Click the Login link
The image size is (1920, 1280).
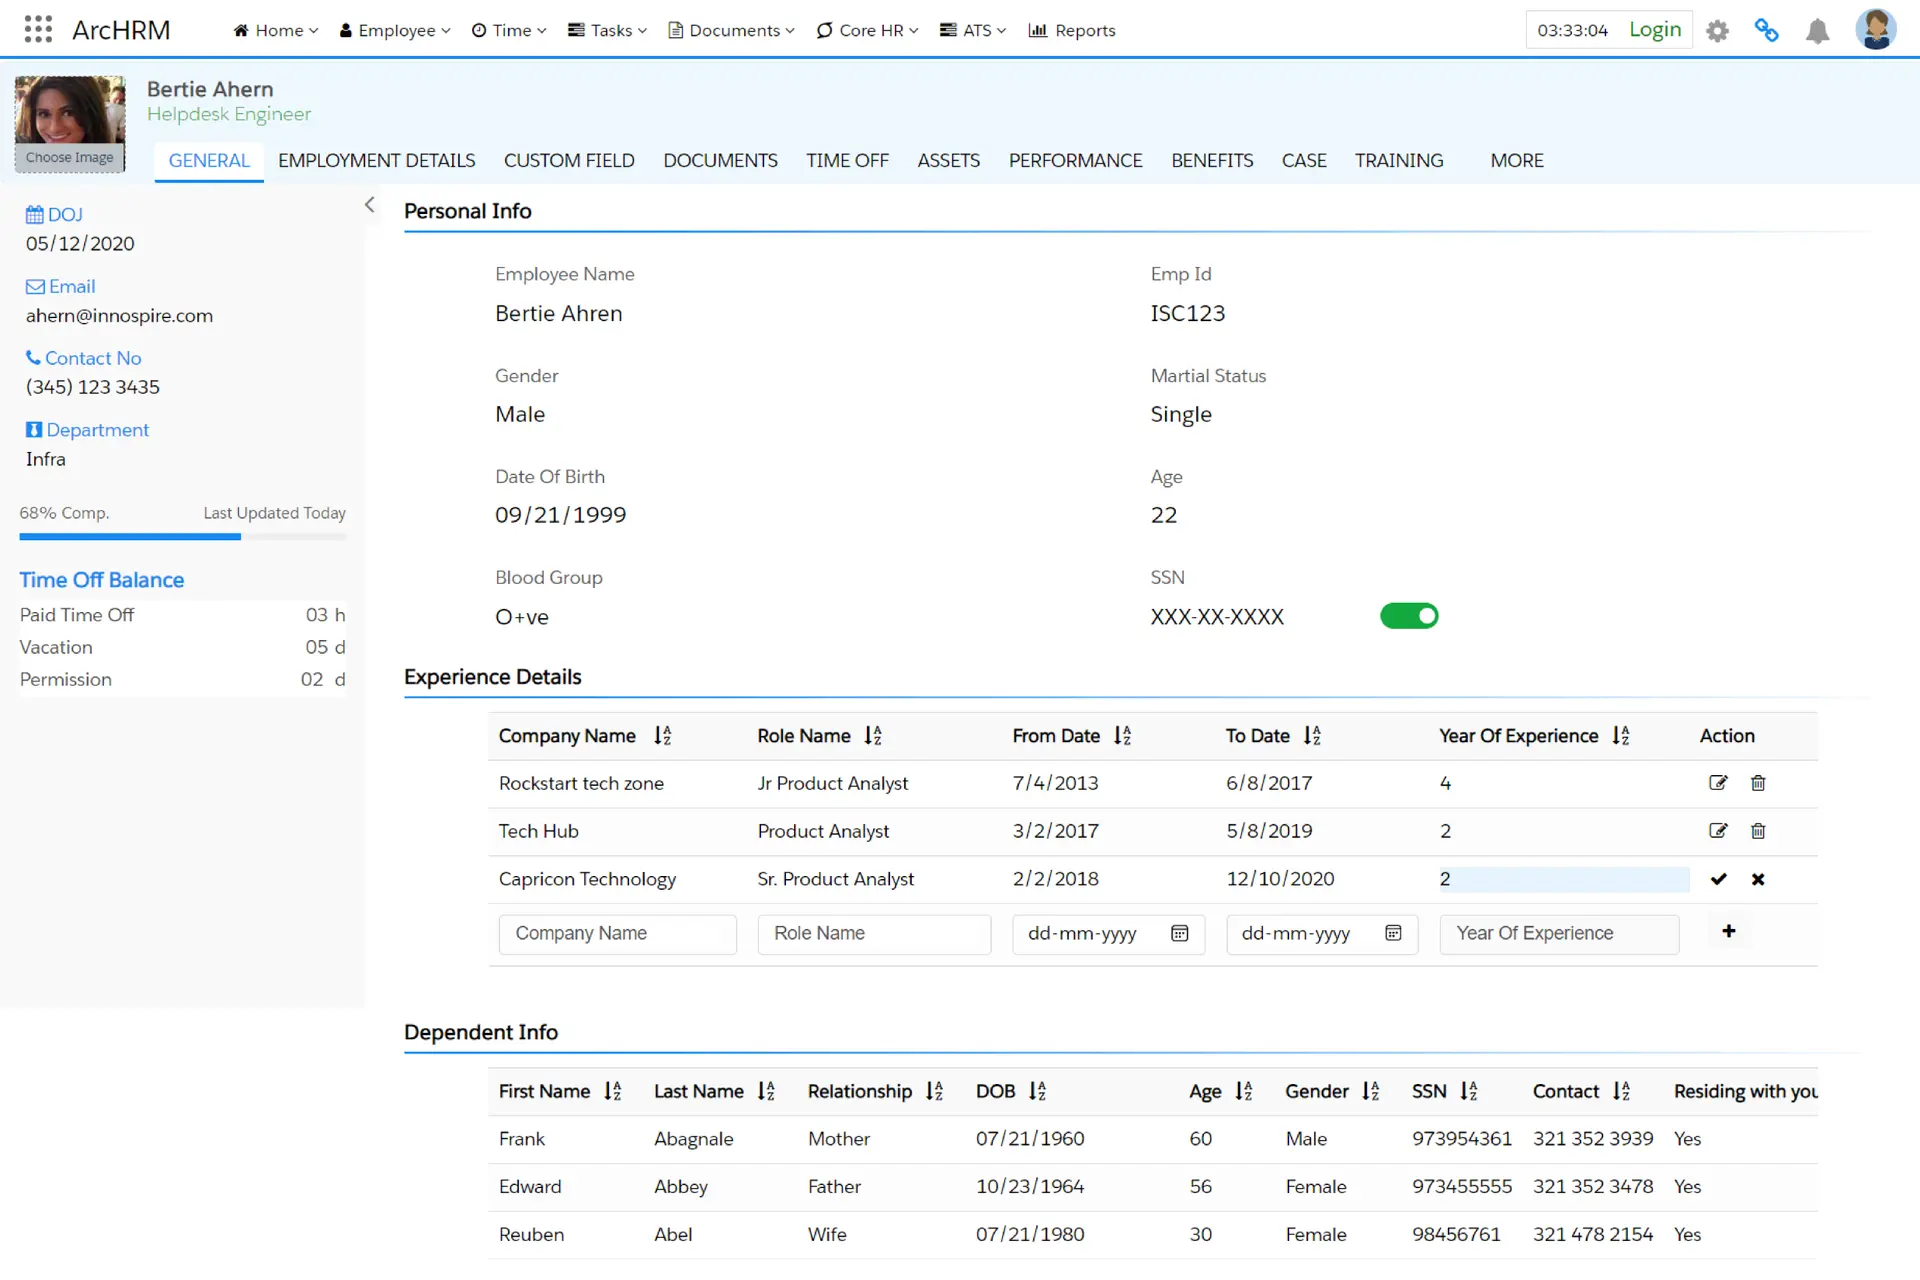1654,29
